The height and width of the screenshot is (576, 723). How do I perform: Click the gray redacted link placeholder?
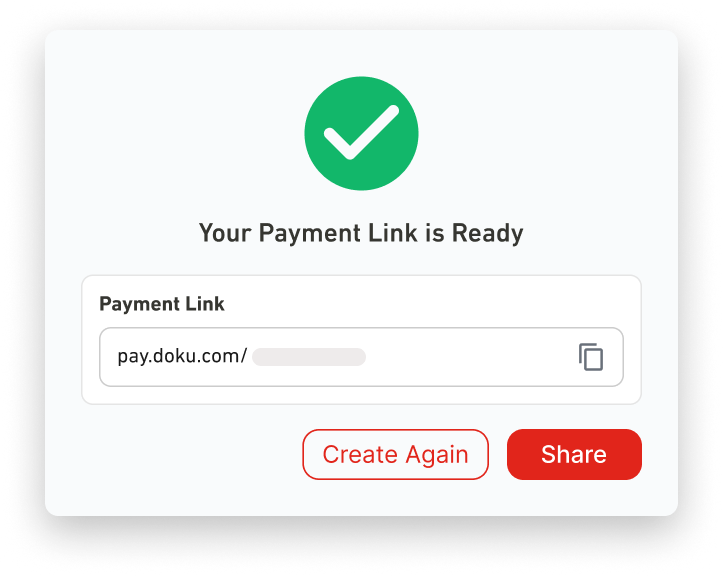[309, 357]
